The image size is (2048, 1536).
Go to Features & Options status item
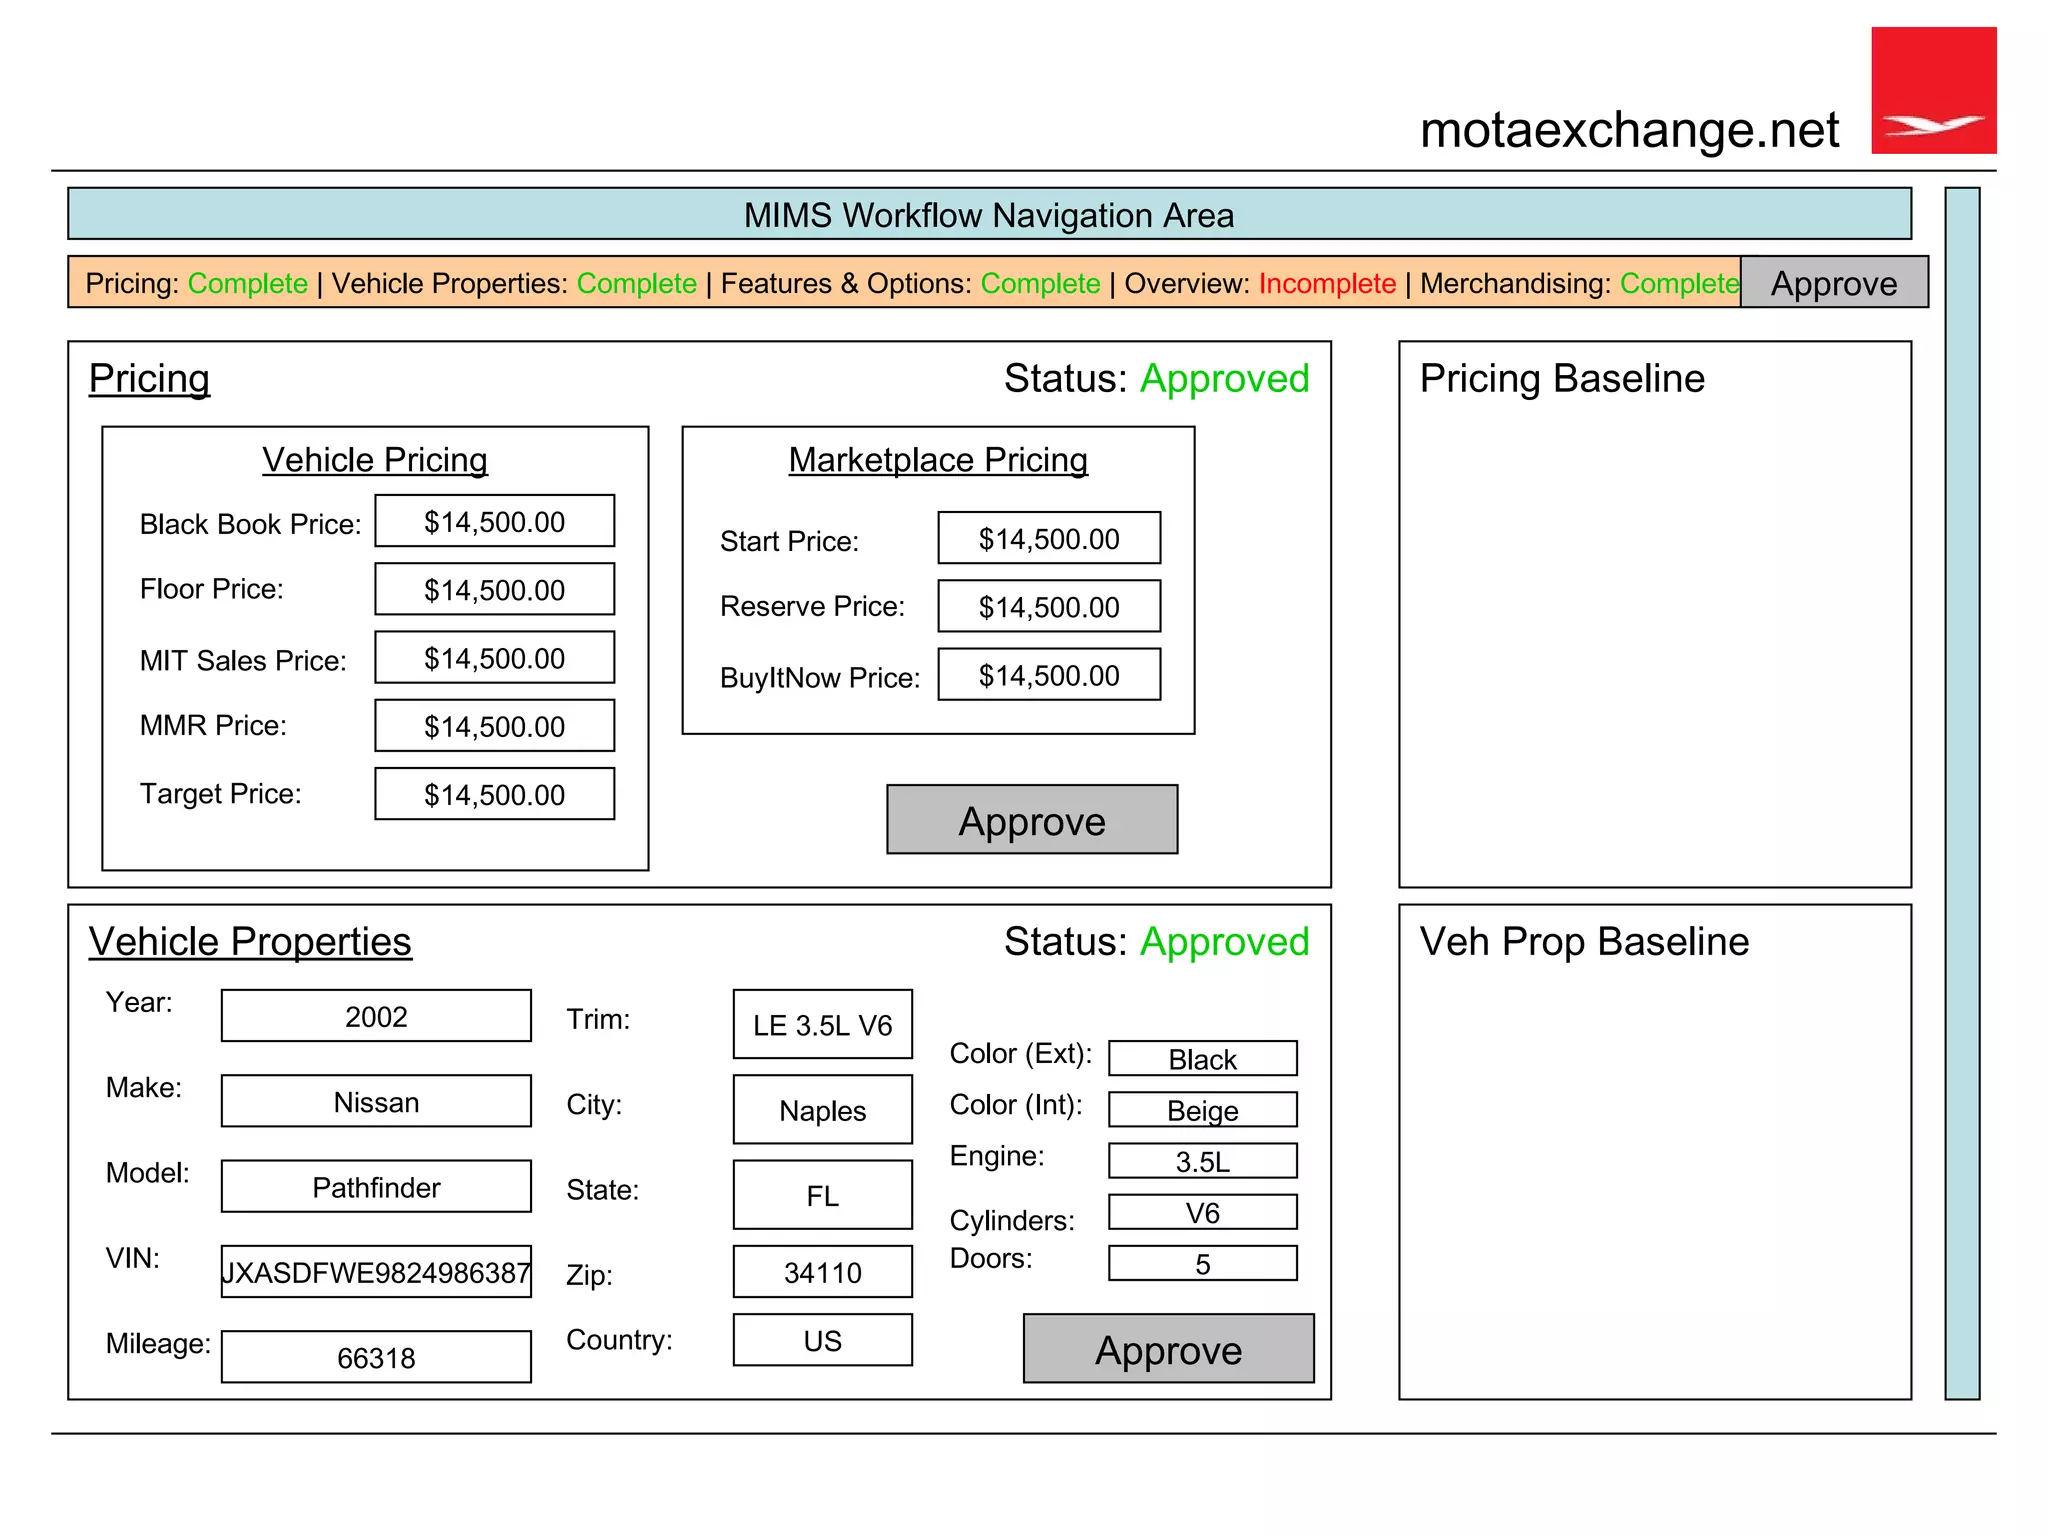click(x=909, y=283)
